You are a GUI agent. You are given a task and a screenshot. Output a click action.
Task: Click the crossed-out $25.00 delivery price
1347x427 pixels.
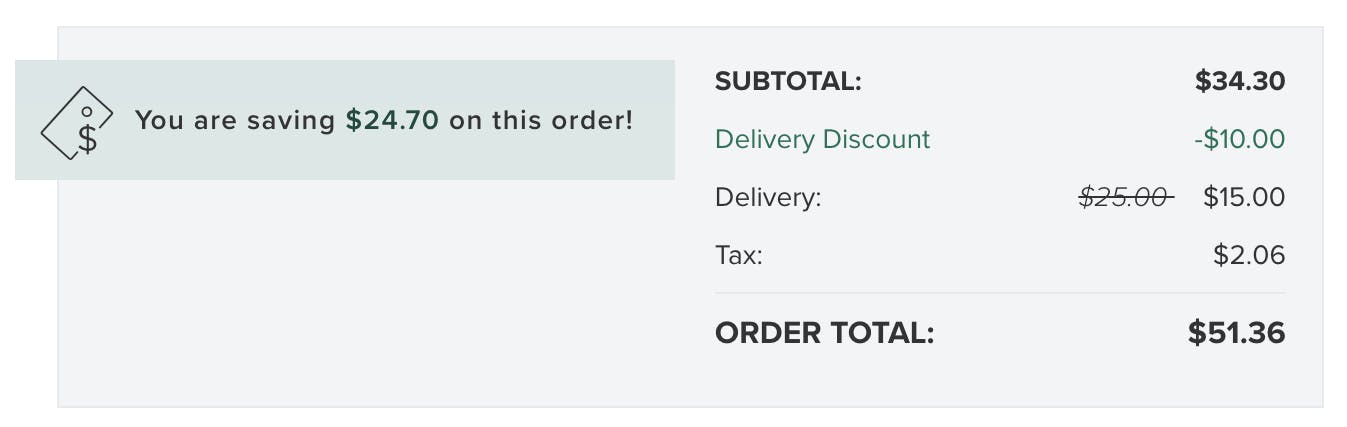1125,198
